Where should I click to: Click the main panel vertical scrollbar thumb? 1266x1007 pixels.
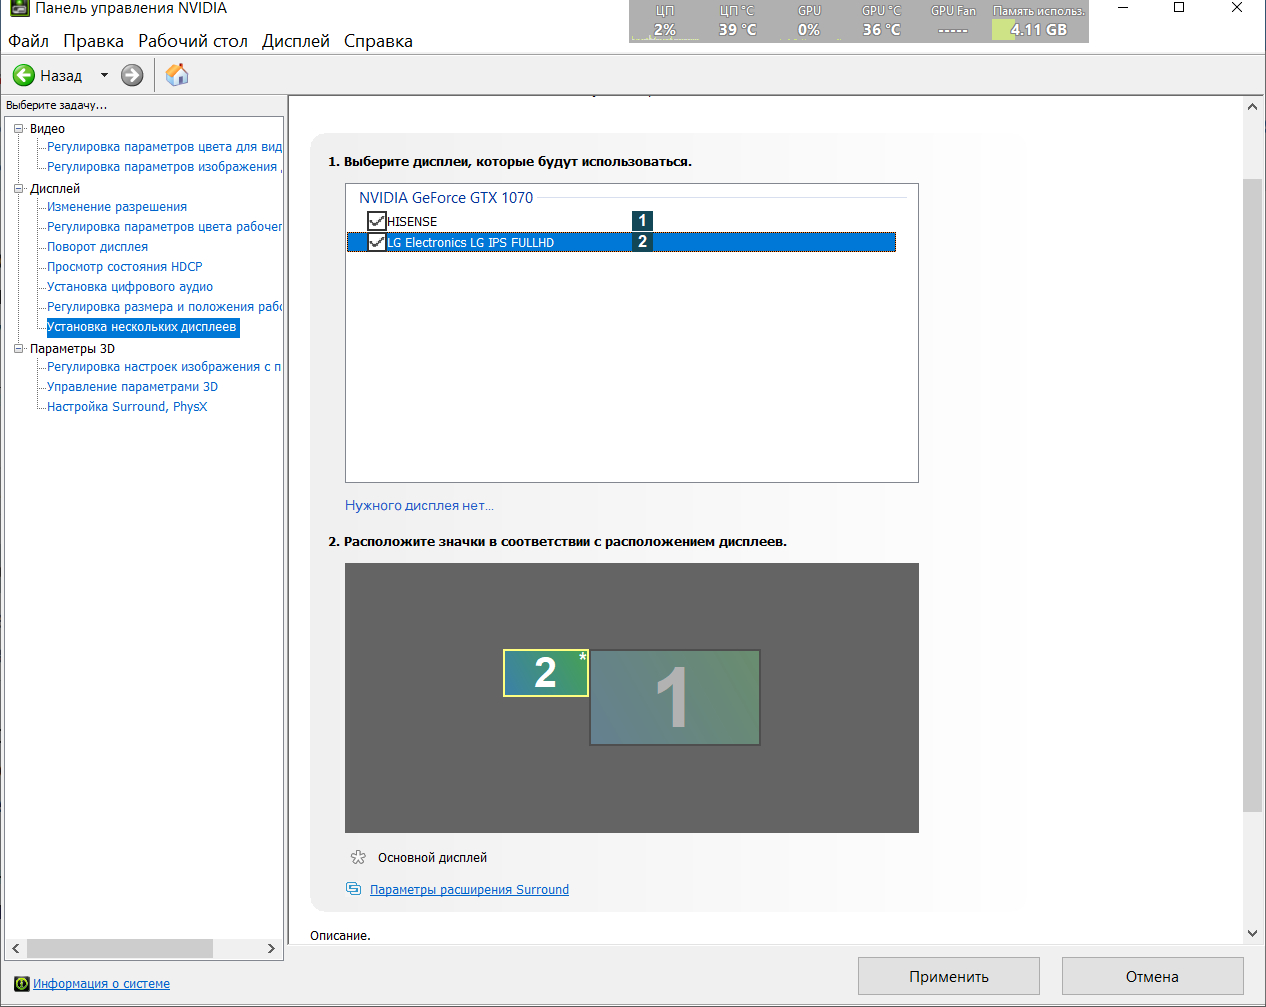[x=1253, y=495]
